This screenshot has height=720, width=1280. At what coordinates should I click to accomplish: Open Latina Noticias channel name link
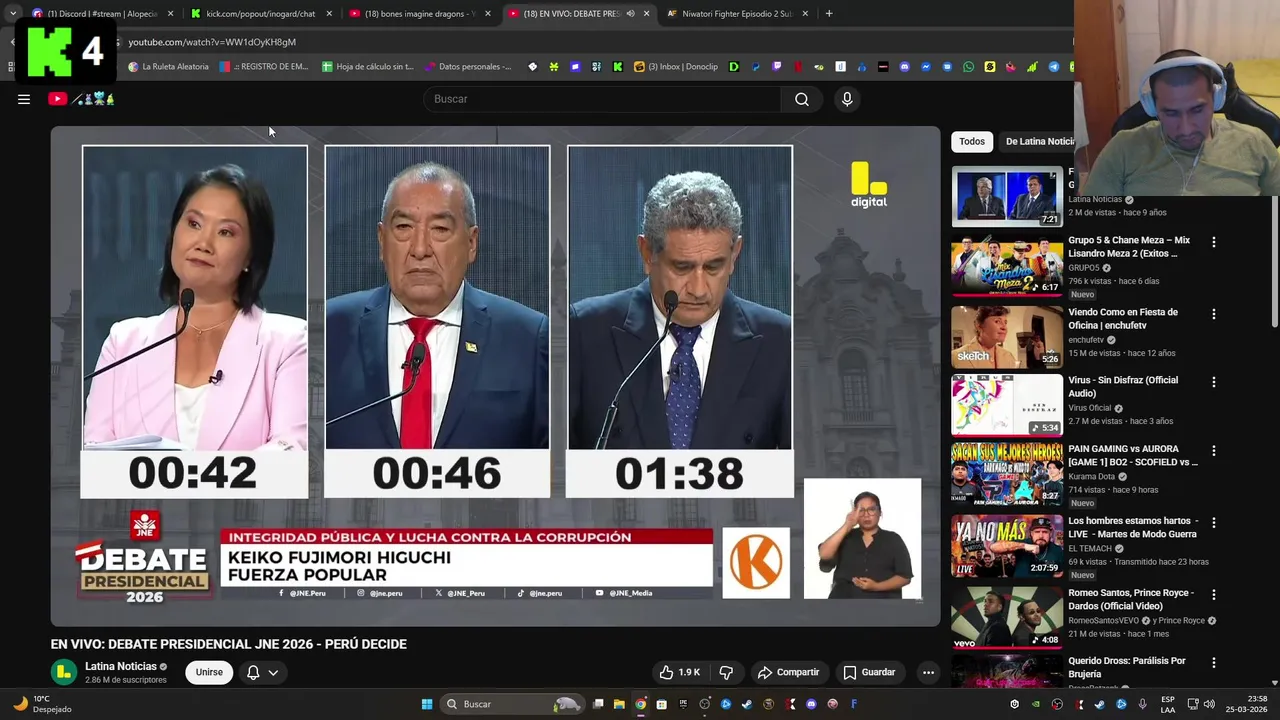click(x=121, y=666)
